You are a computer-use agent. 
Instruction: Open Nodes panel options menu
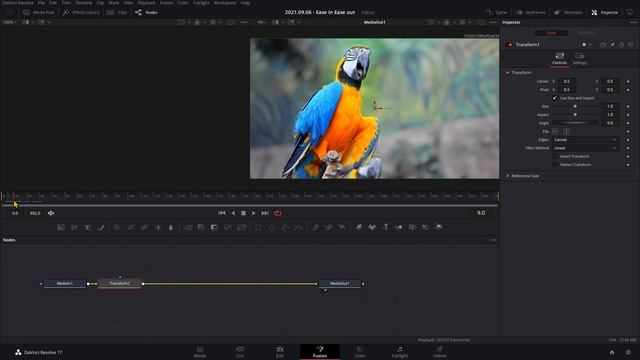tap(493, 240)
